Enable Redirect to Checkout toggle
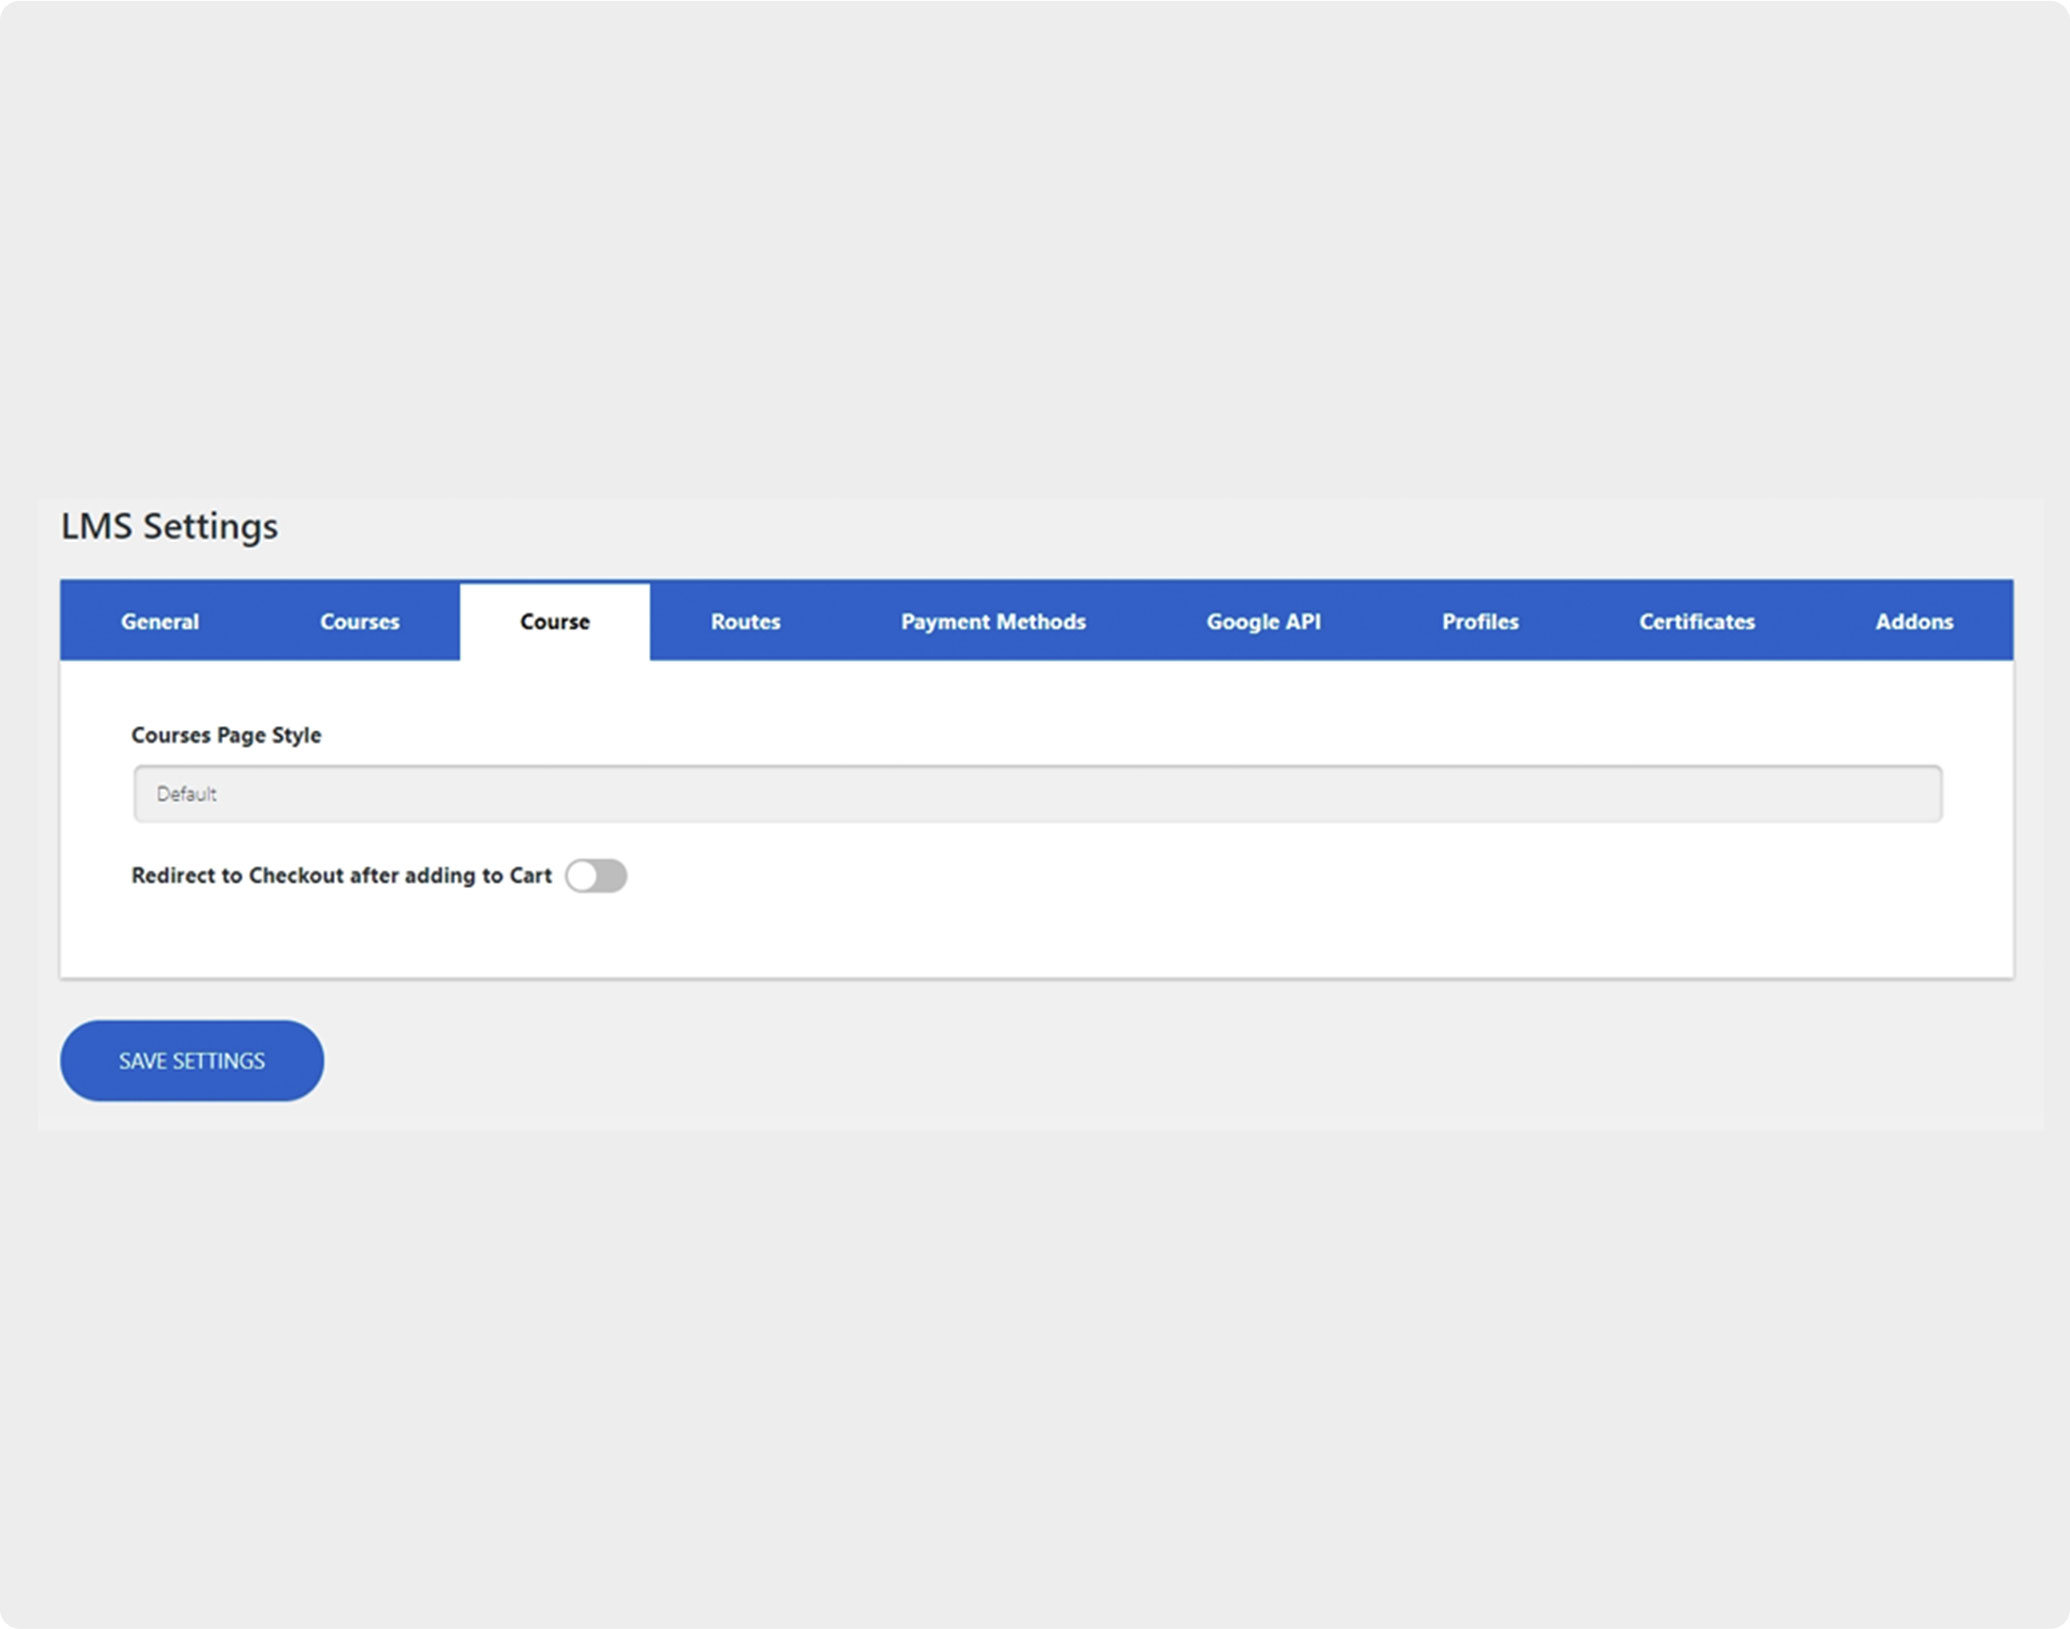 click(x=596, y=876)
